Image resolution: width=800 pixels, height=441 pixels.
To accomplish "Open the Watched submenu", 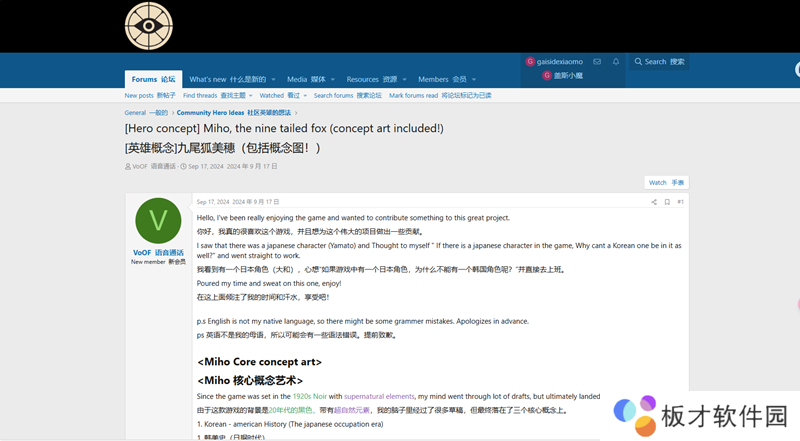I will coord(281,96).
